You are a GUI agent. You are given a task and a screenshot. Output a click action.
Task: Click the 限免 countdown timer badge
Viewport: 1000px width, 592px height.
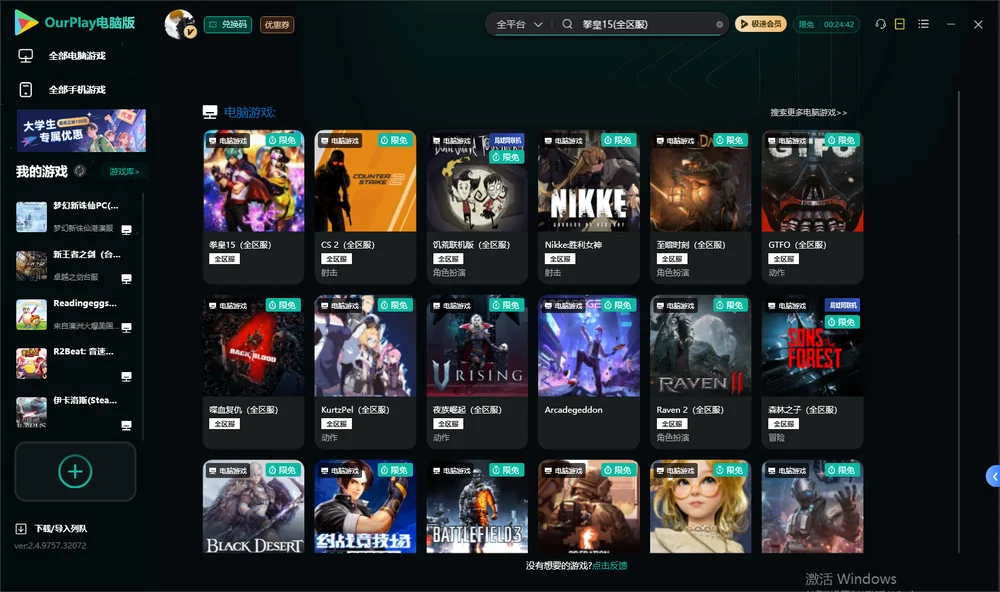click(x=826, y=24)
